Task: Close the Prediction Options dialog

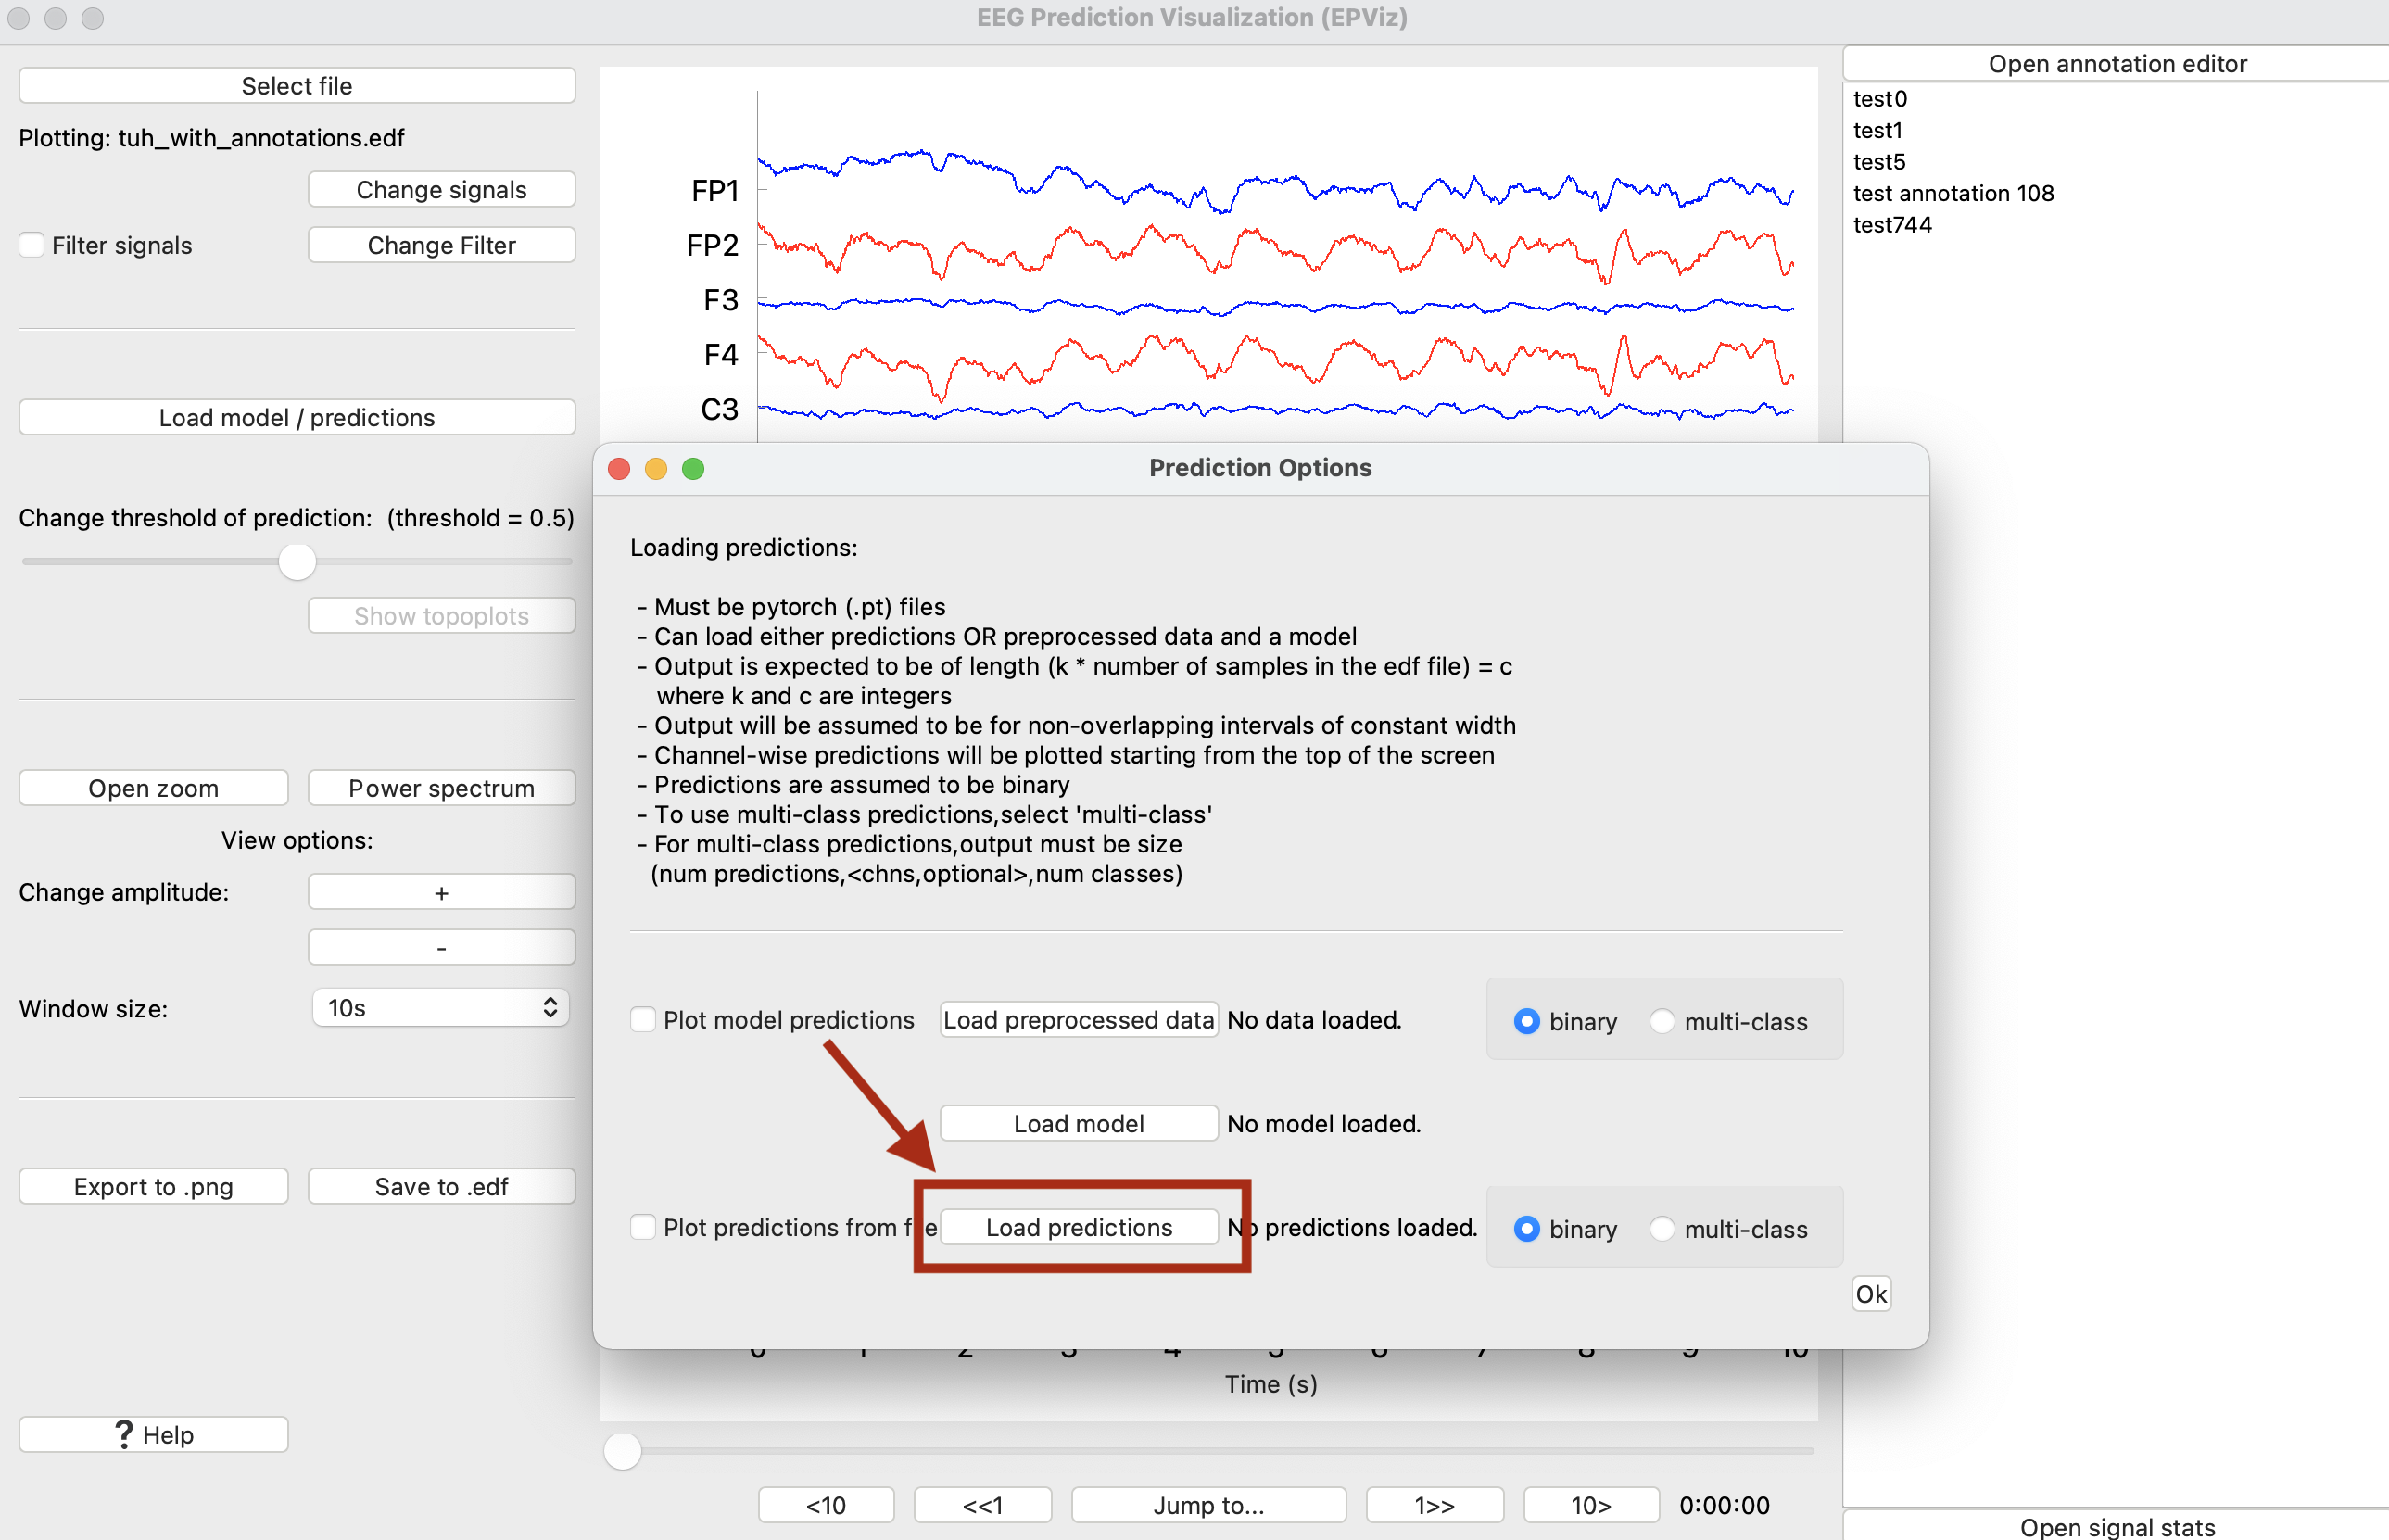Action: pos(619,469)
